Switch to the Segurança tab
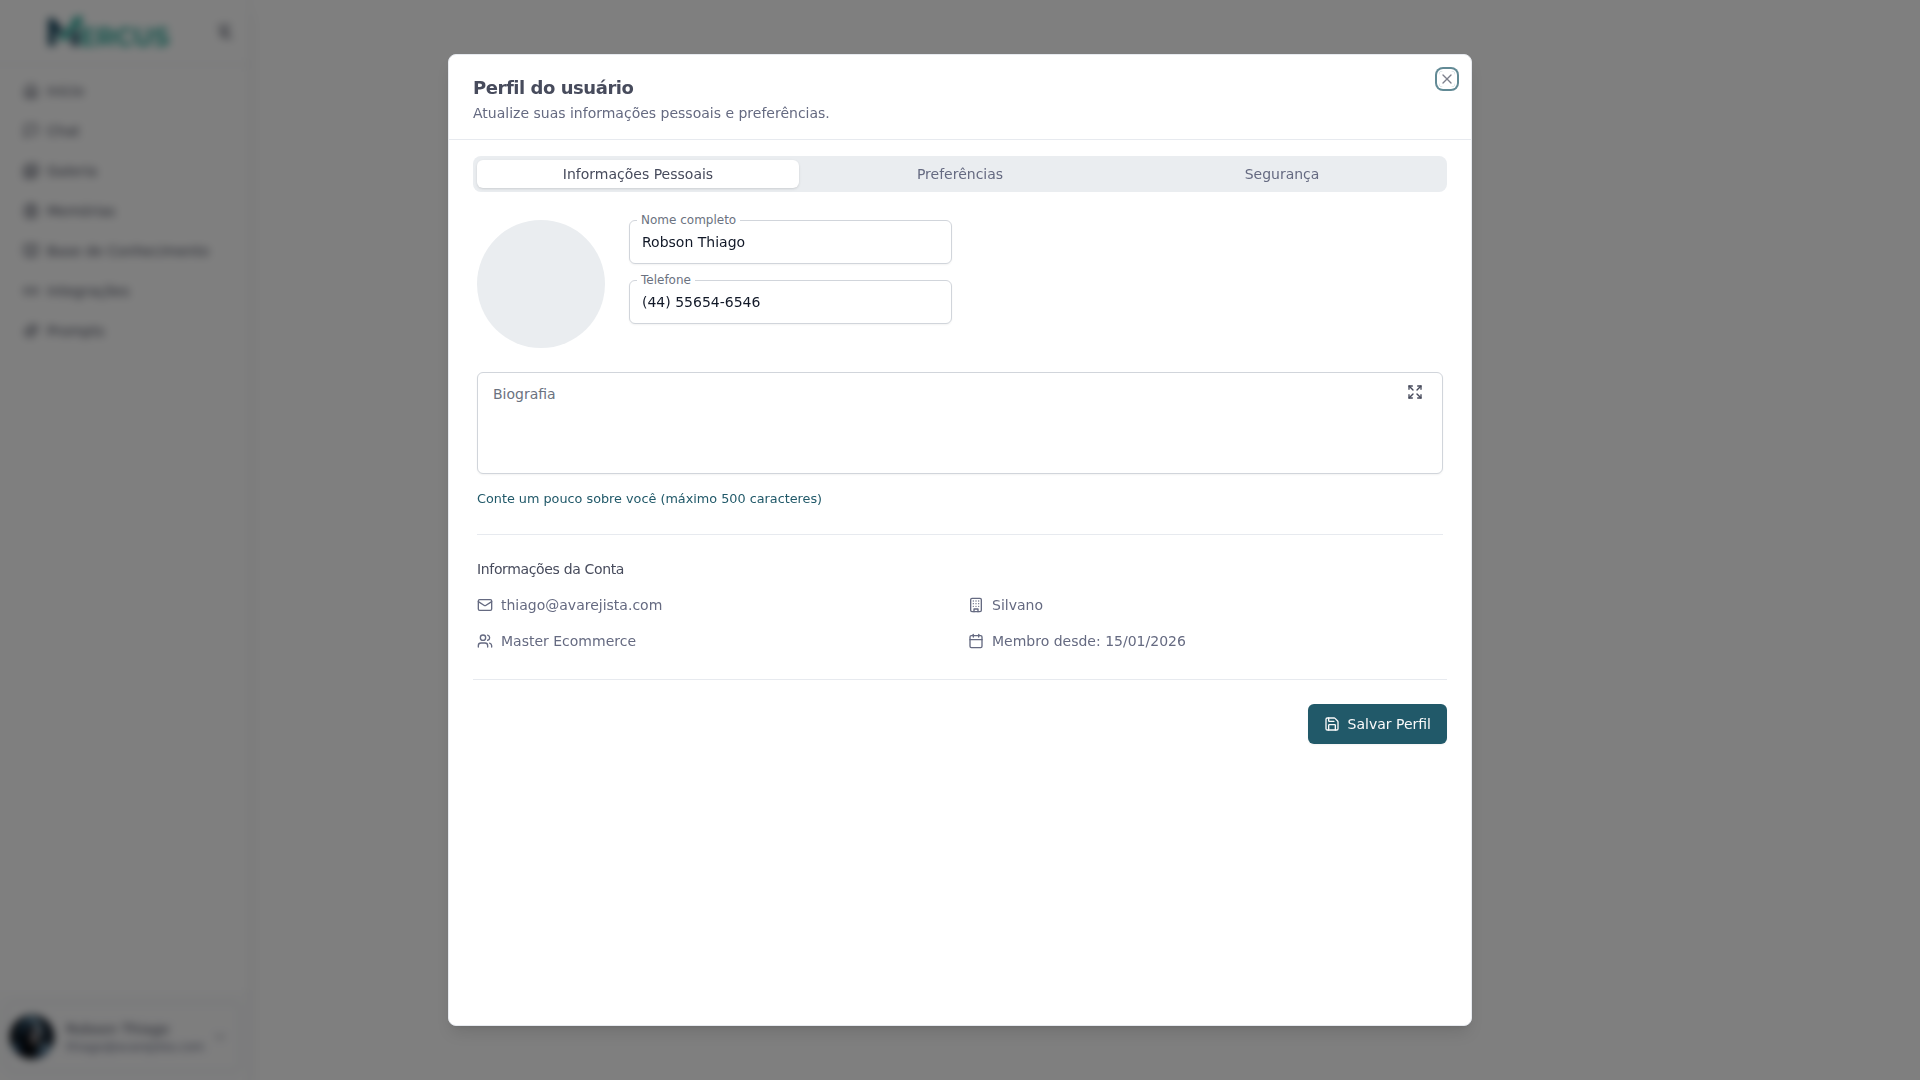This screenshot has width=1920, height=1080. click(x=1281, y=174)
